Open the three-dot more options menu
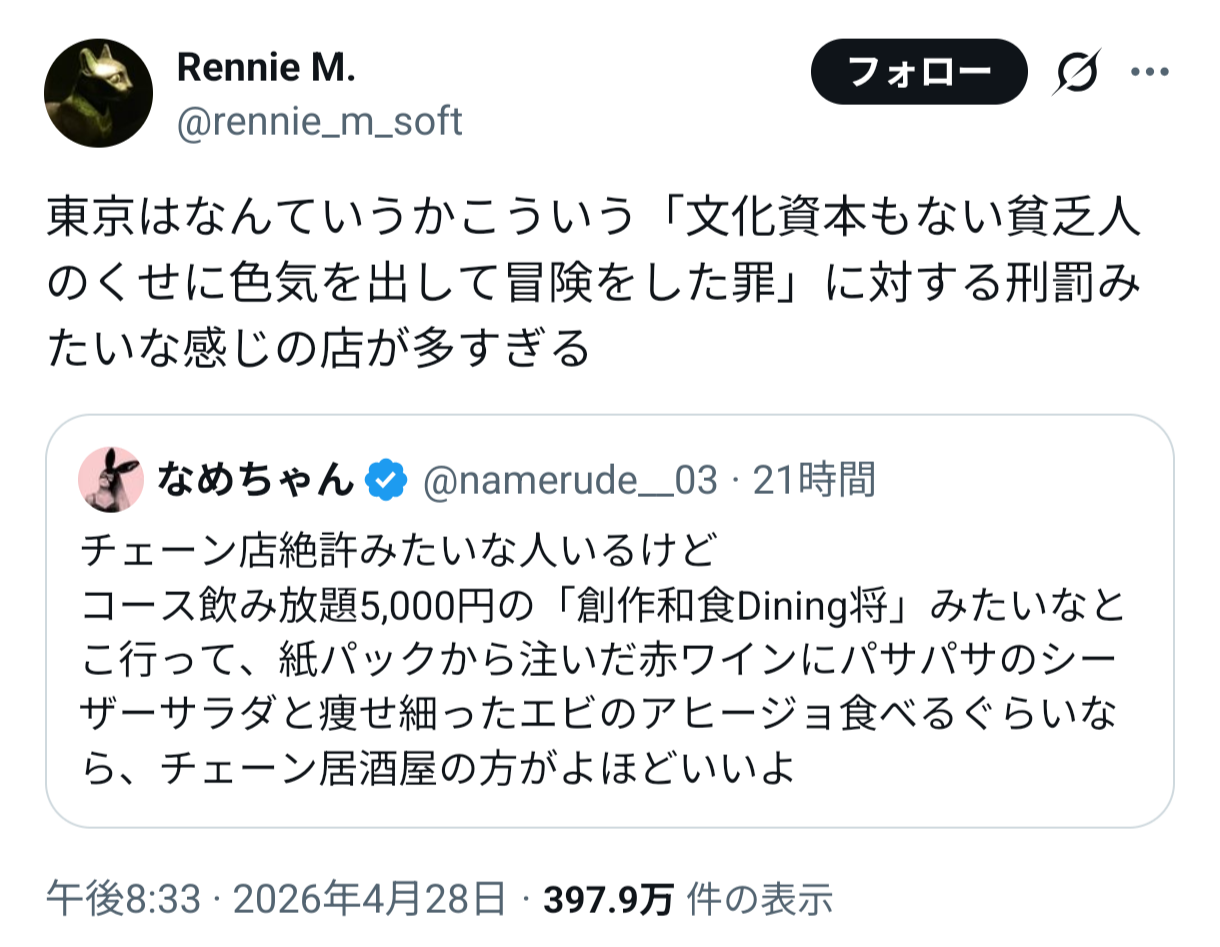The height and width of the screenshot is (947, 1220). [1149, 72]
